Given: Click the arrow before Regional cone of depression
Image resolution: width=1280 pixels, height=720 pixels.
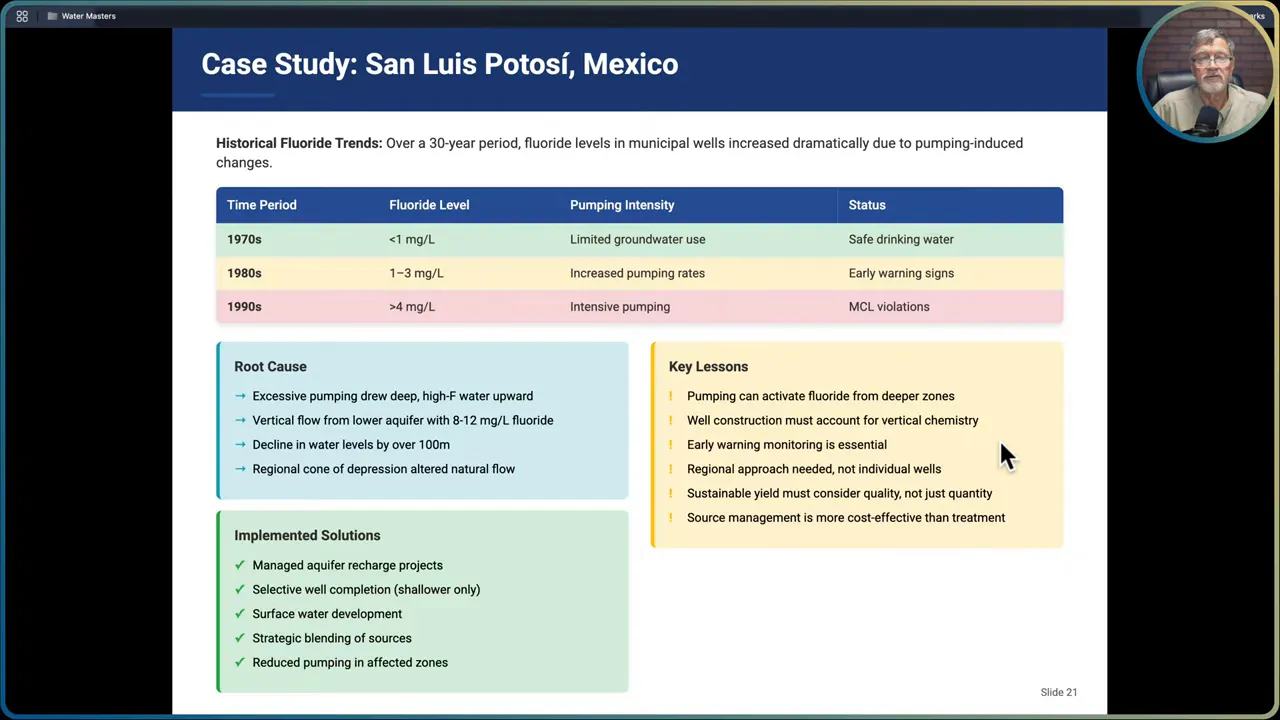Looking at the screenshot, I should (x=240, y=468).
